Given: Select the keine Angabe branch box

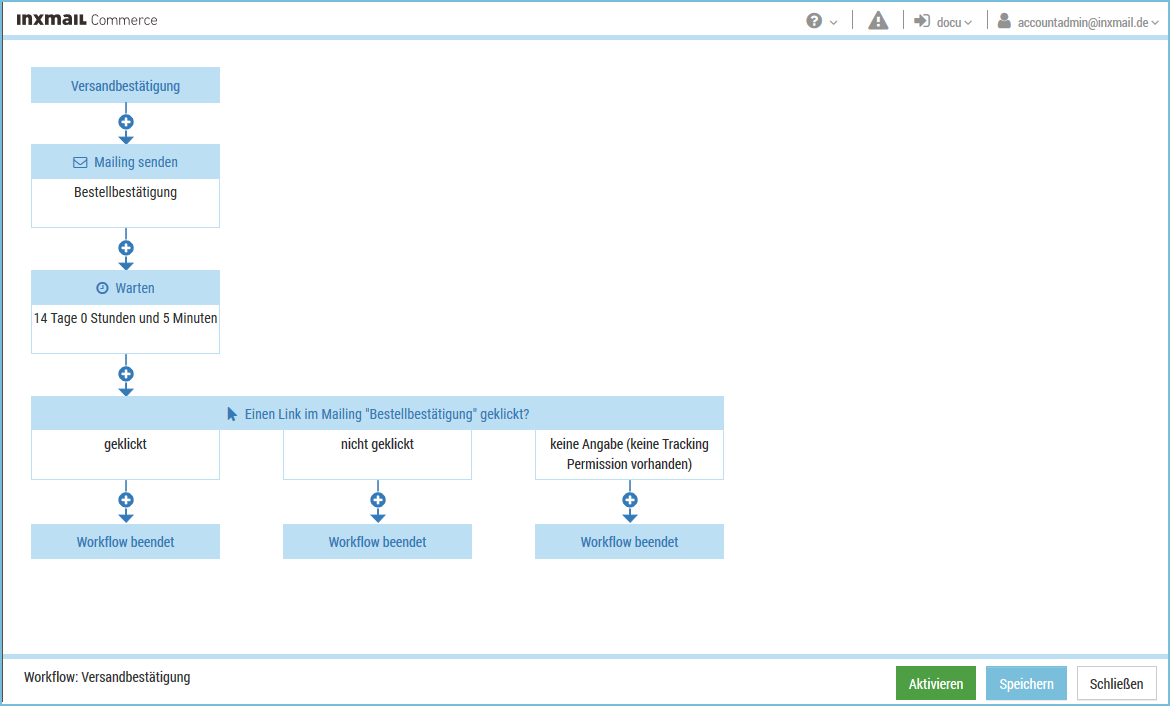Looking at the screenshot, I should pyautogui.click(x=630, y=454).
